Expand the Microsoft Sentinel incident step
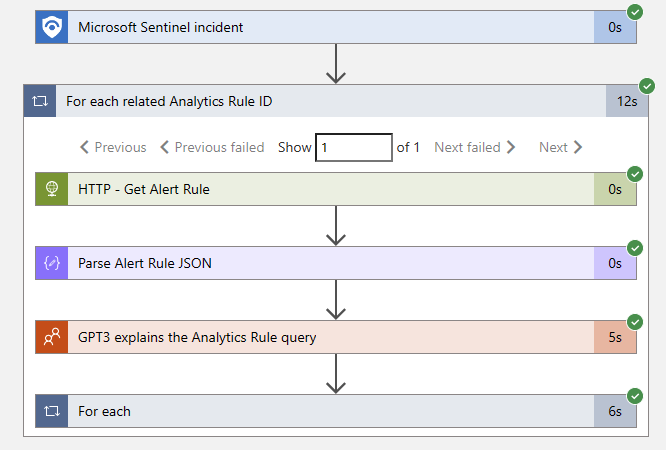666x450 pixels. tap(330, 27)
